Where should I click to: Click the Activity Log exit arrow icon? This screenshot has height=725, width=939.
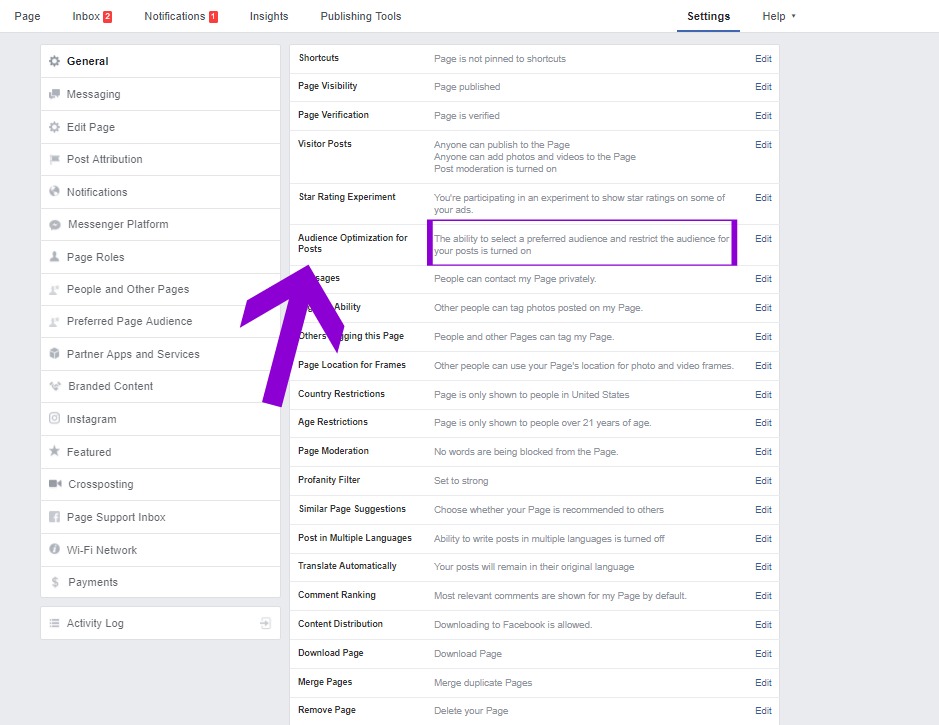[x=265, y=623]
